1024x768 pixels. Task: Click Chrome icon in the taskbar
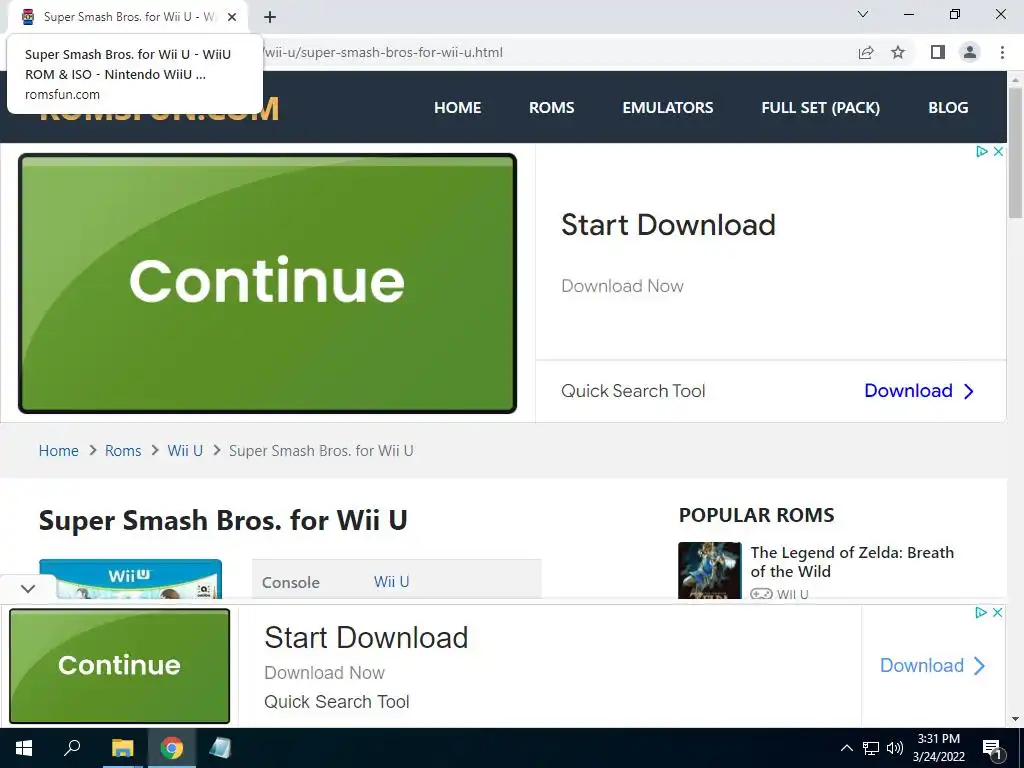pos(172,748)
